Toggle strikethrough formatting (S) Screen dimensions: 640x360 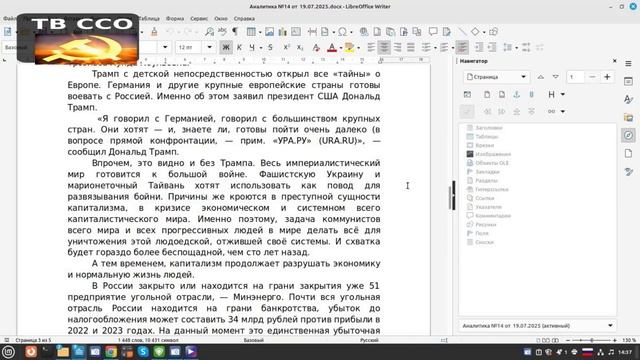click(x=270, y=47)
